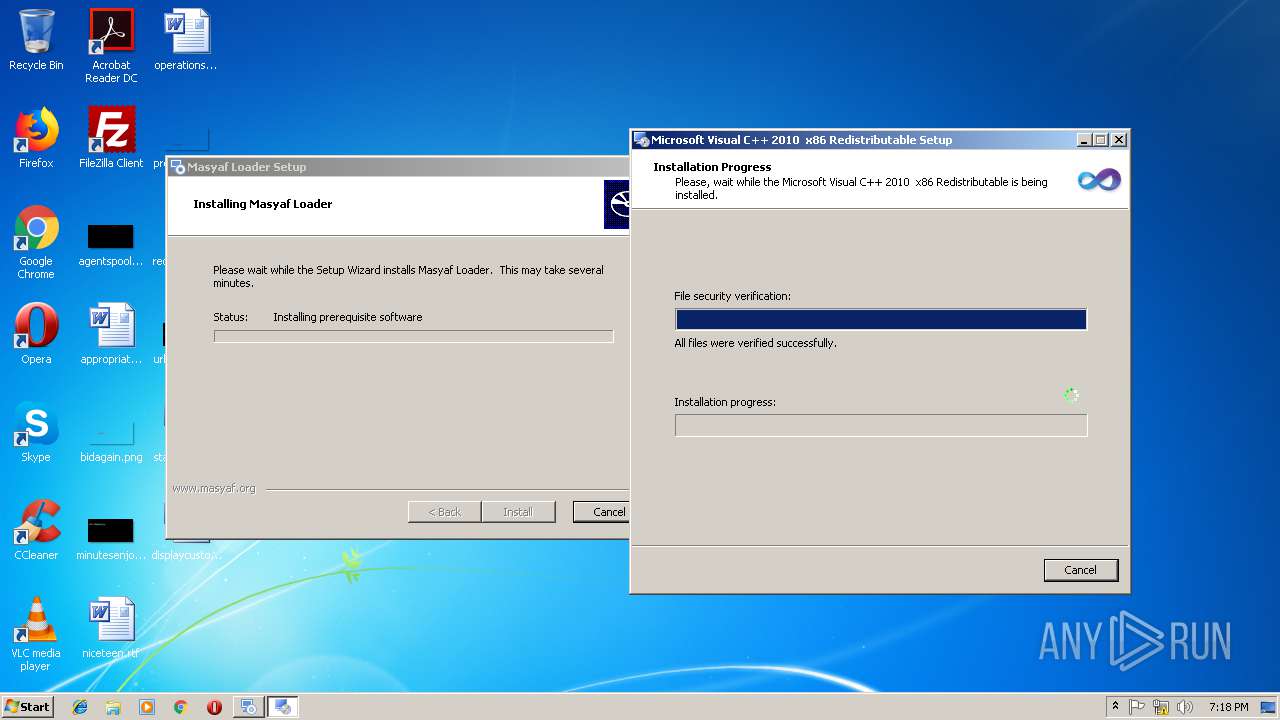
Task: Click the clock showing 7:18 PM
Action: click(x=1228, y=707)
